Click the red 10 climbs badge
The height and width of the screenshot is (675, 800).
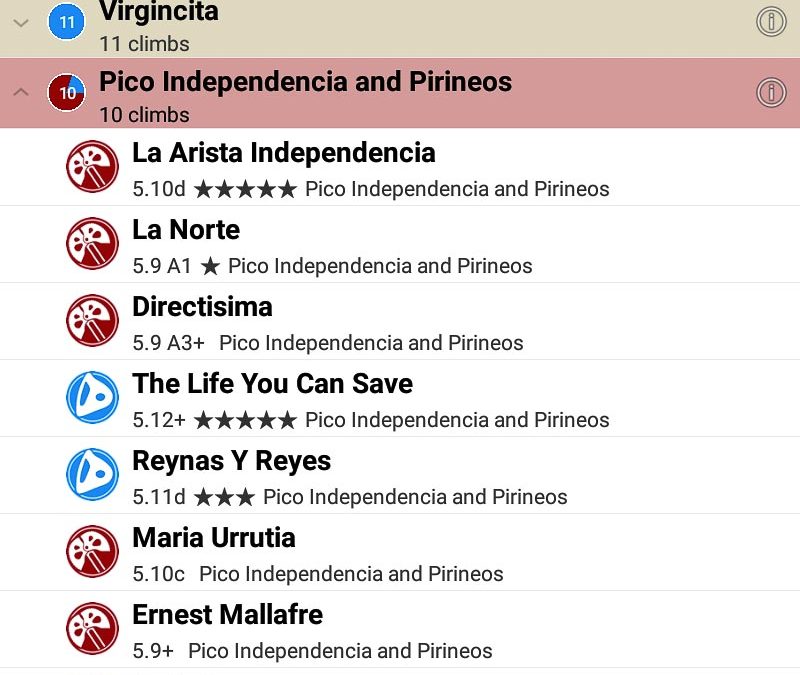[x=67, y=93]
